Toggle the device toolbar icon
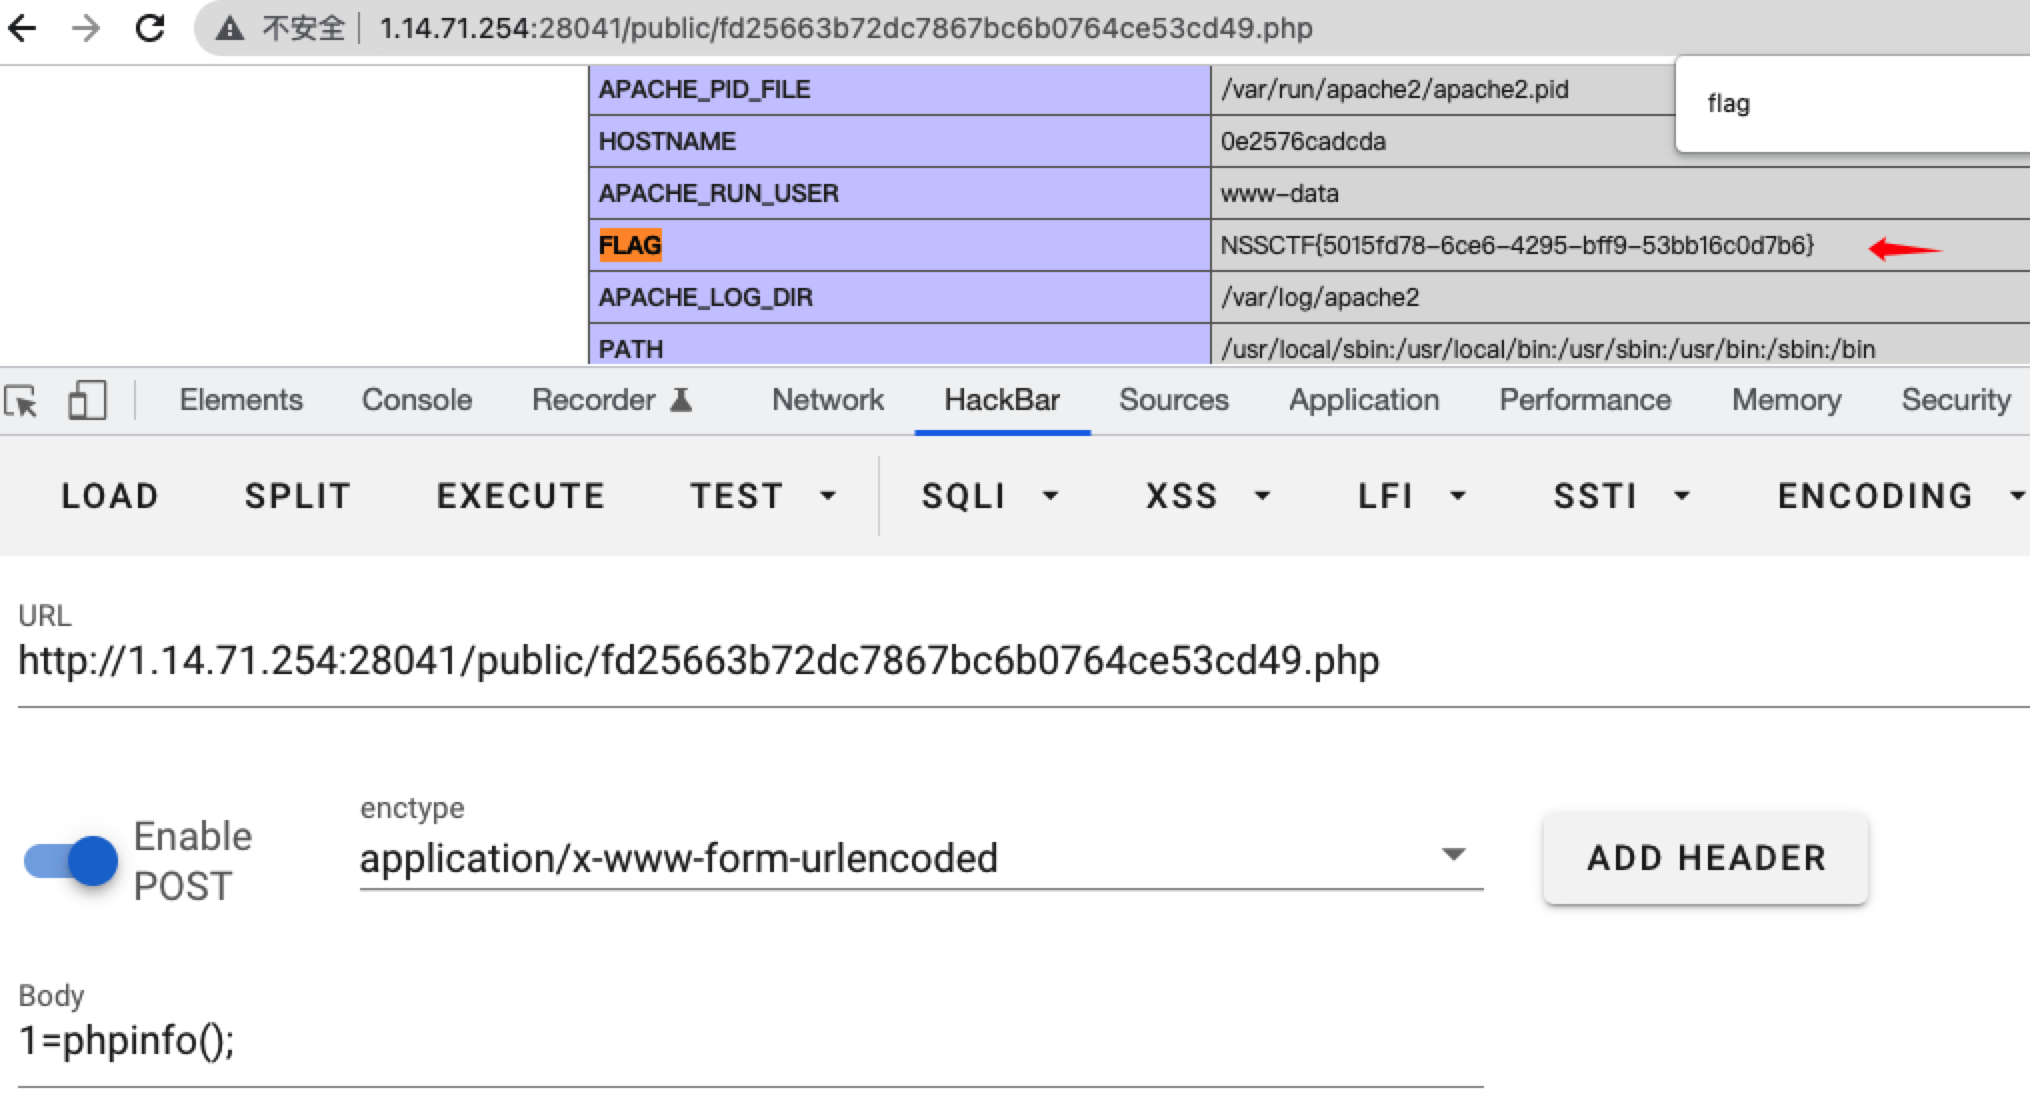 87,401
